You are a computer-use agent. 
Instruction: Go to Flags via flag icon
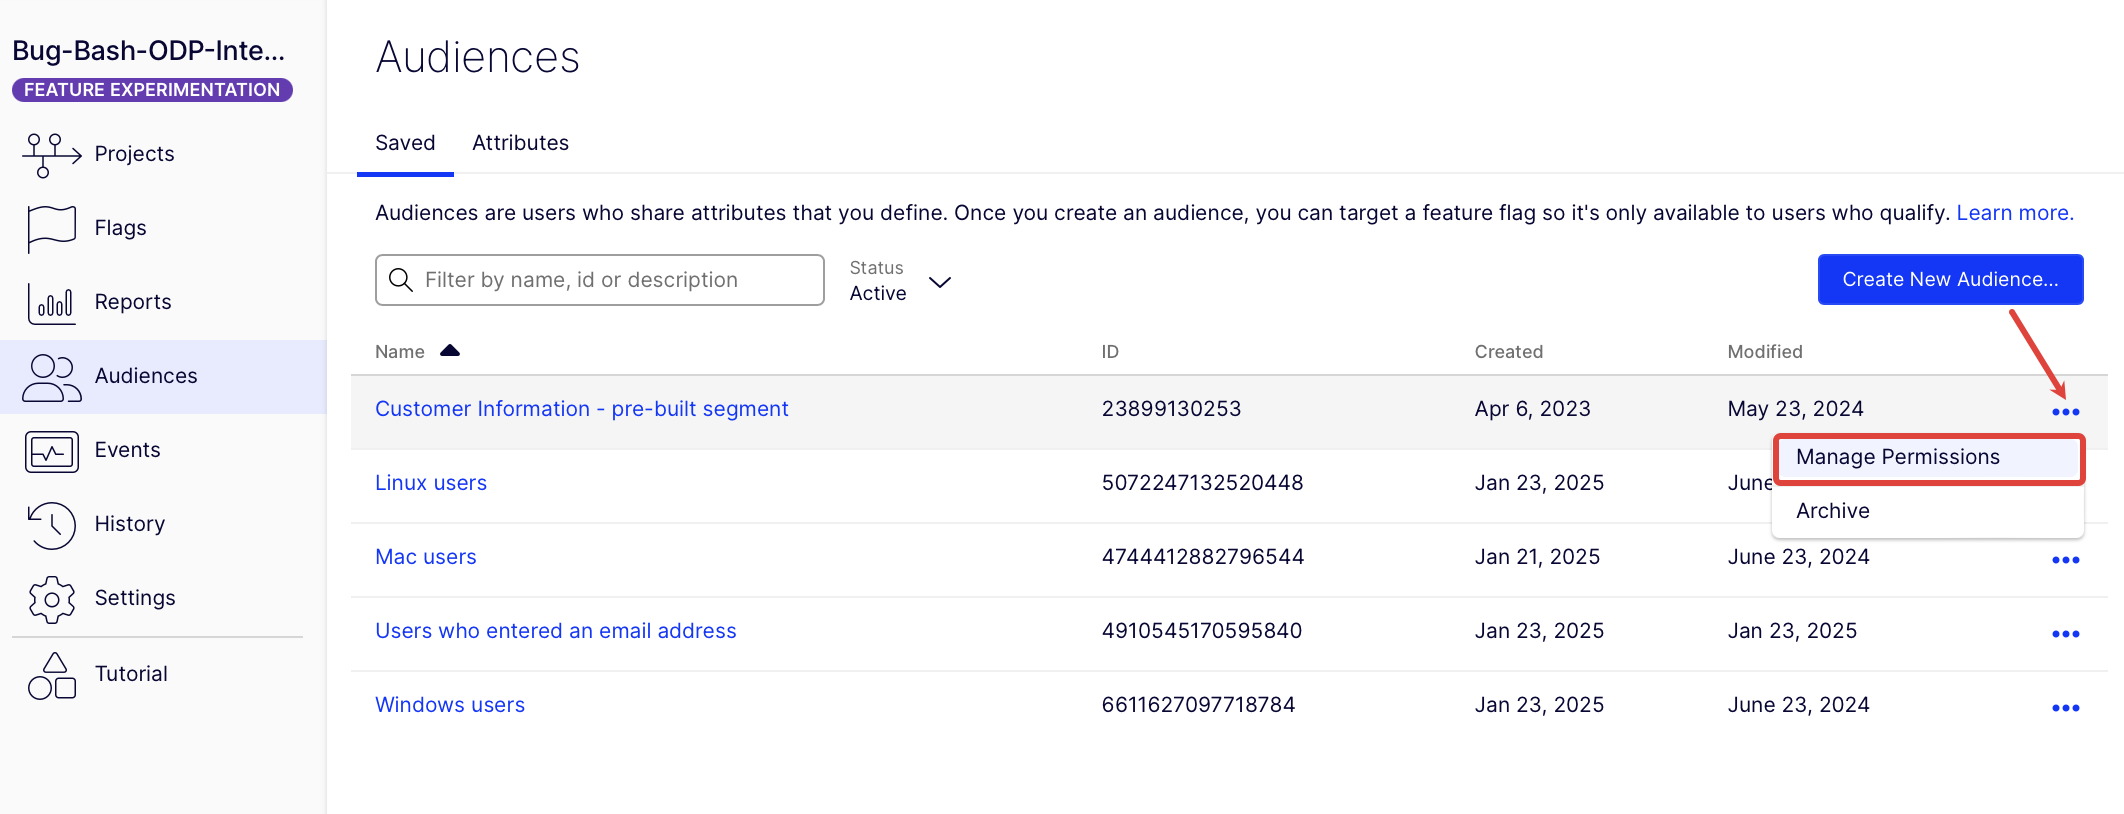(51, 228)
